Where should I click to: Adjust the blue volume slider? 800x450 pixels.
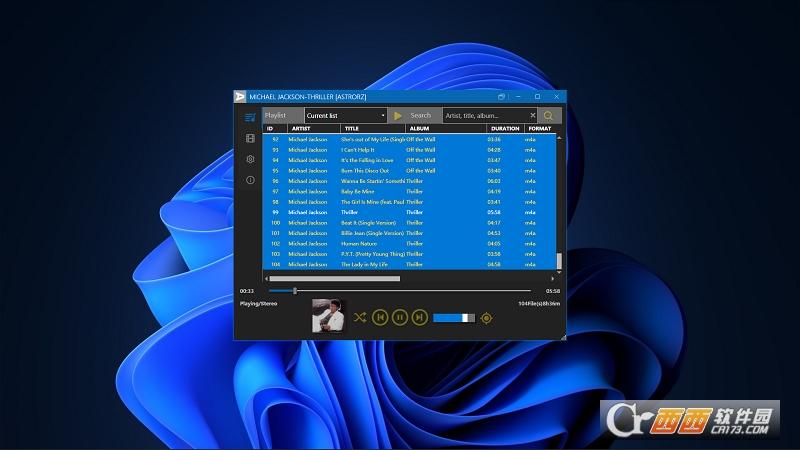[x=454, y=318]
